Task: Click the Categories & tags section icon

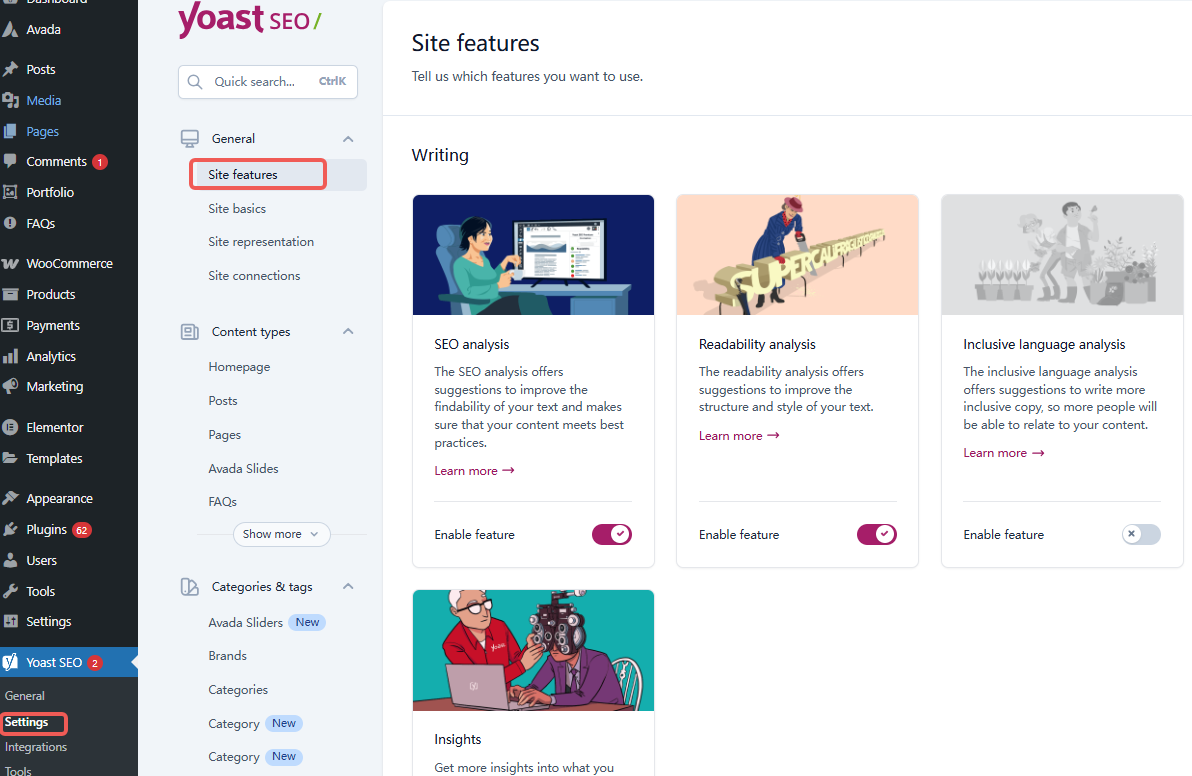Action: point(190,586)
